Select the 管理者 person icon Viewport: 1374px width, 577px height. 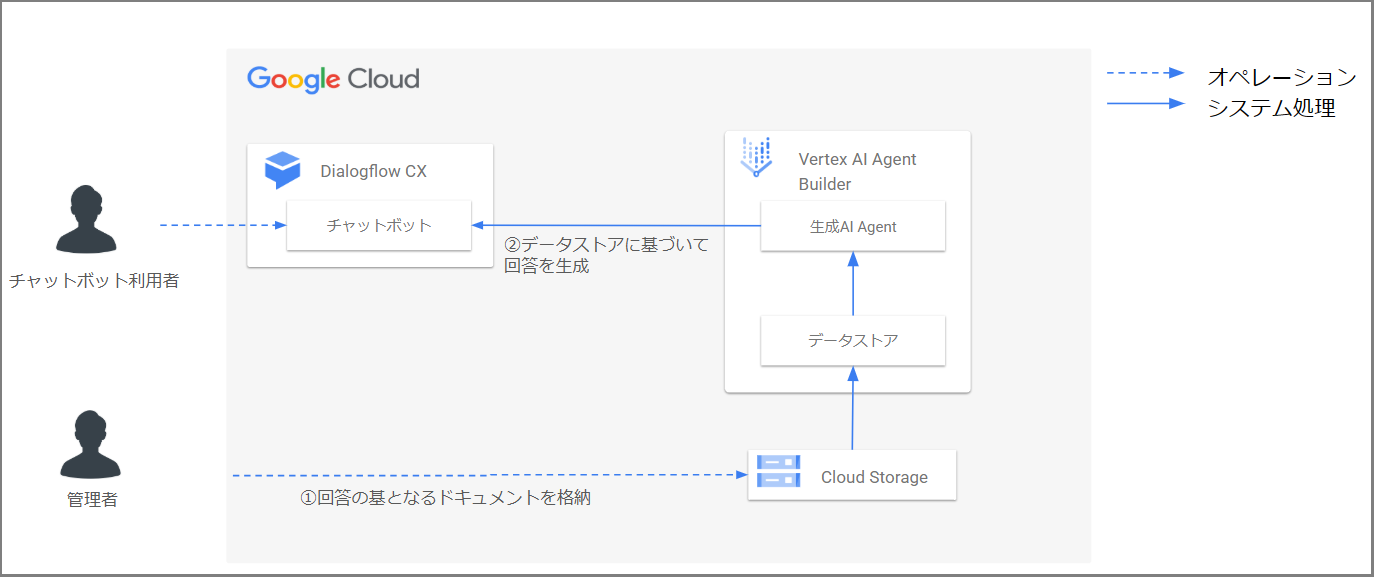(x=91, y=445)
